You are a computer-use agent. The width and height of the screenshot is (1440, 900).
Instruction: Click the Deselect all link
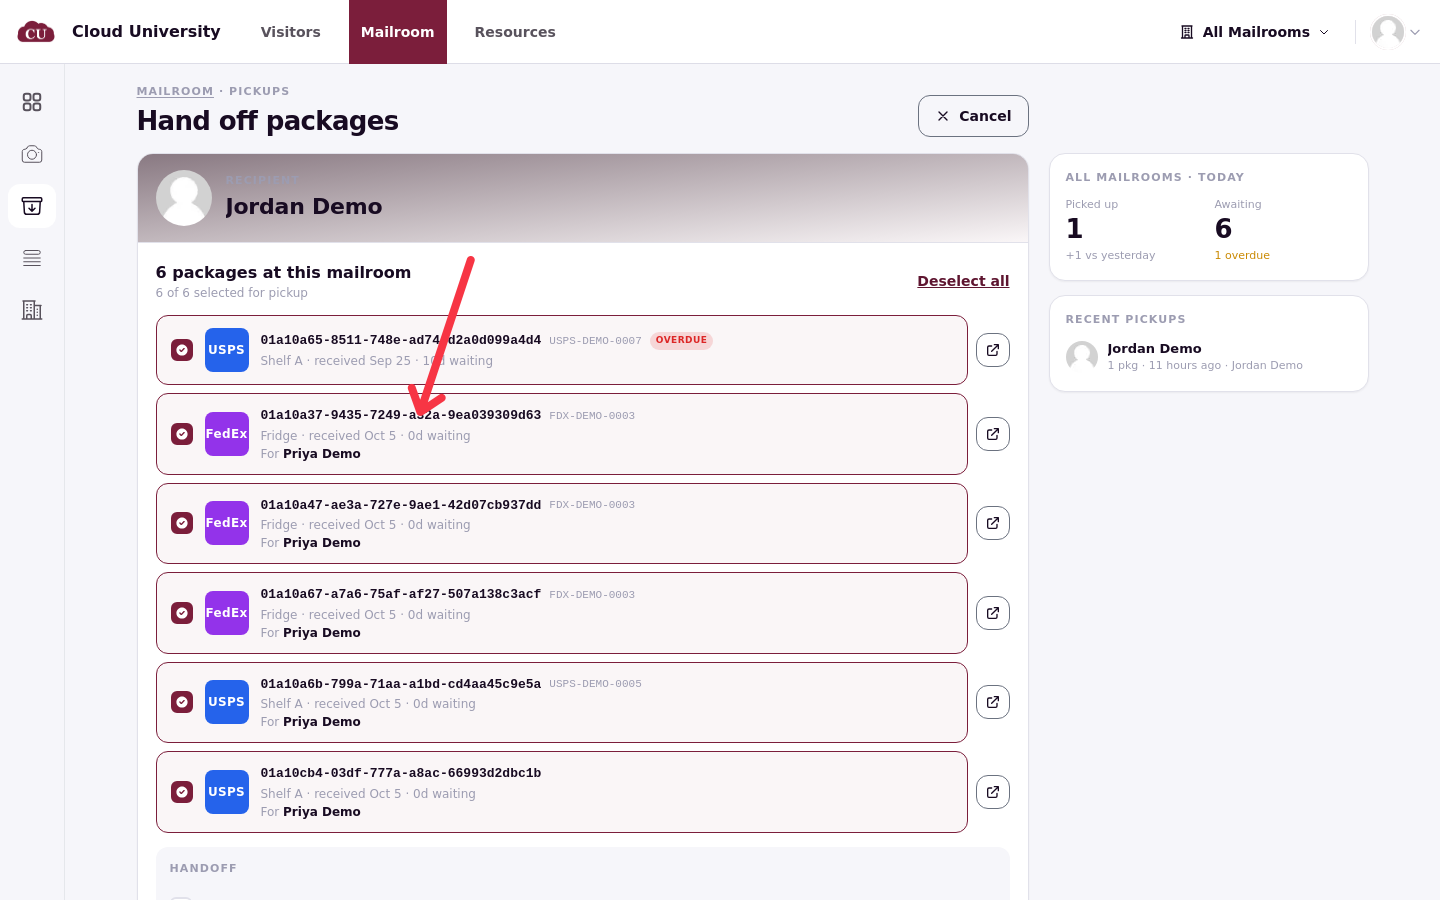click(963, 281)
